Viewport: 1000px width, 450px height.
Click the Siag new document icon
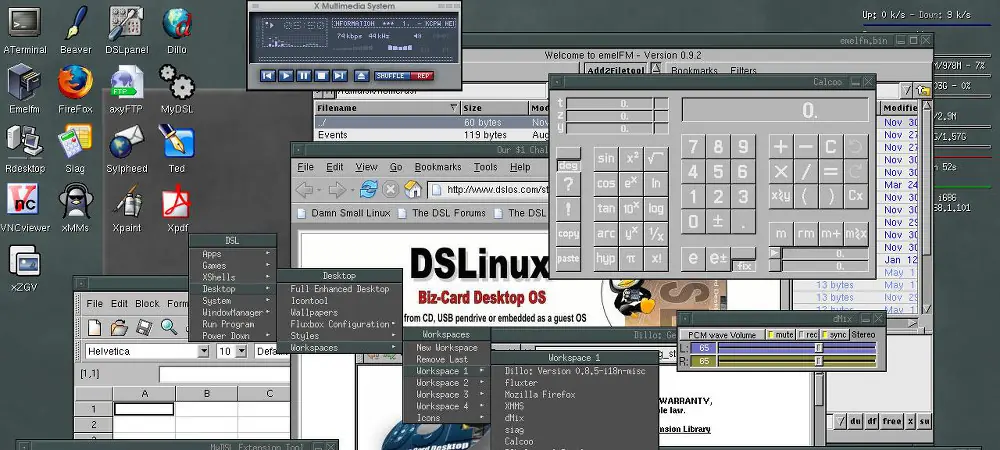click(94, 328)
